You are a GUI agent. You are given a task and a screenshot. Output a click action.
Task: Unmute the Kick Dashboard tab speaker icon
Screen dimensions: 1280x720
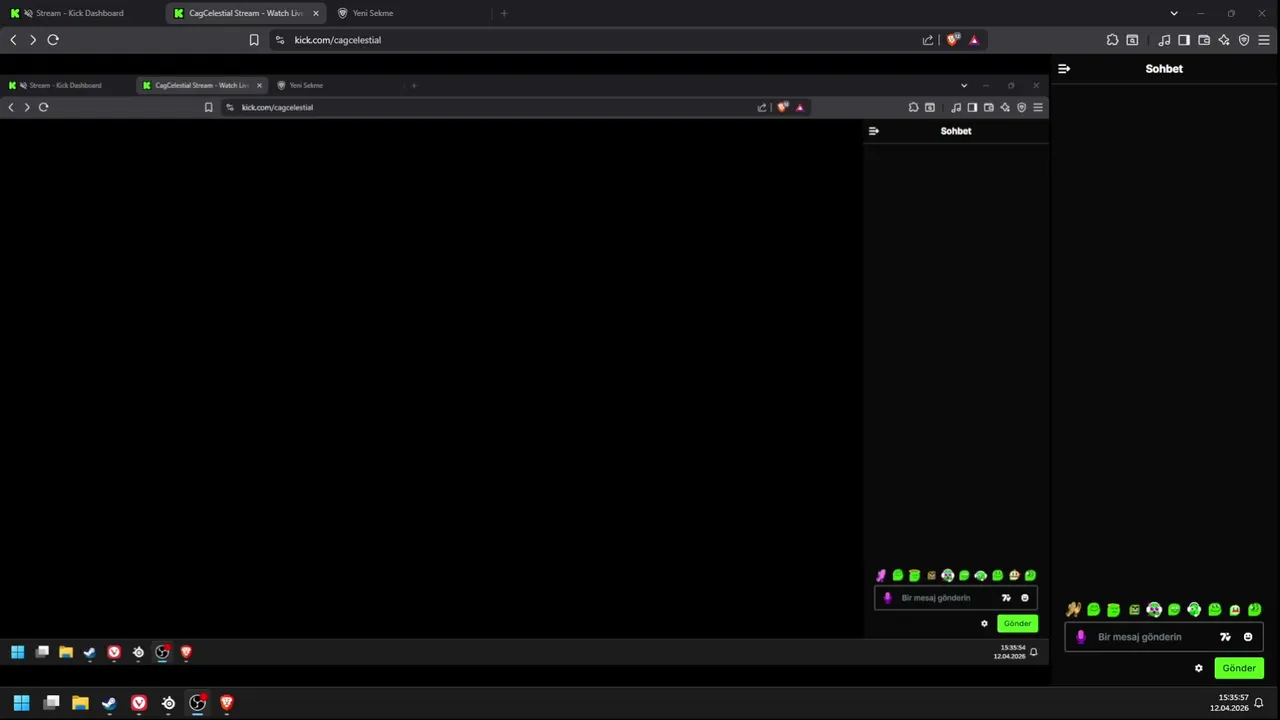pos(26,13)
